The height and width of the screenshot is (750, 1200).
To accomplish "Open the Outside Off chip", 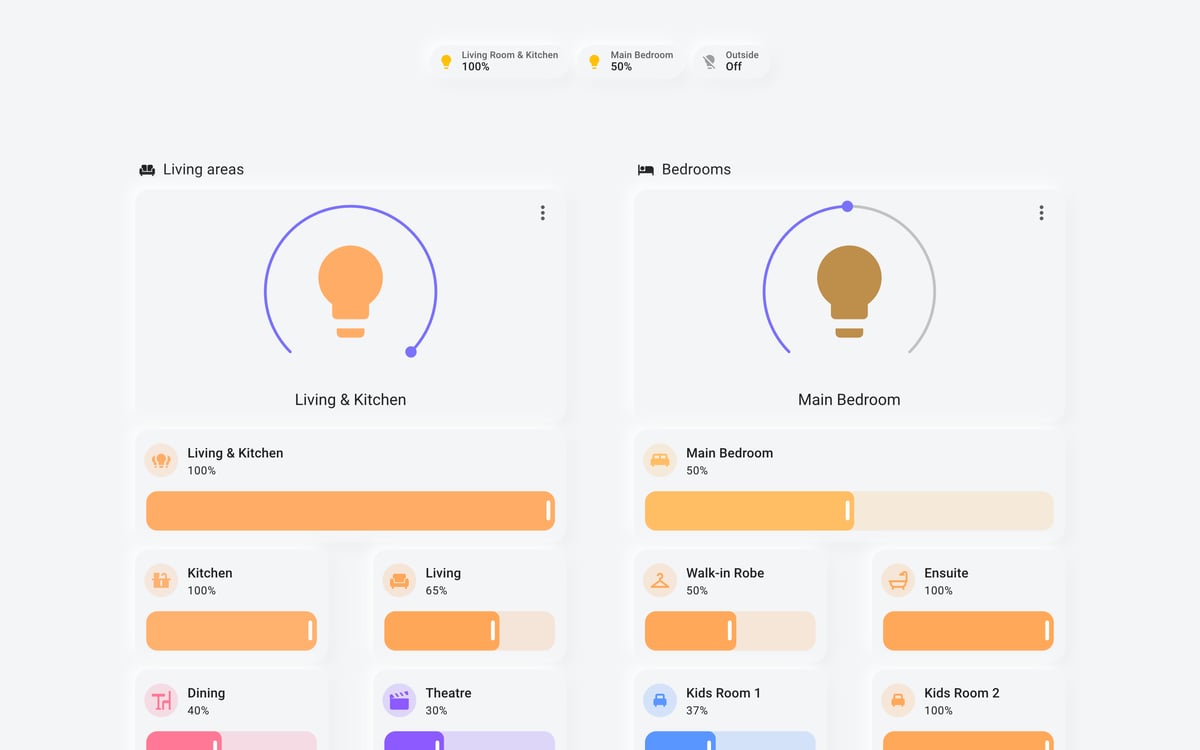I will 731,61.
